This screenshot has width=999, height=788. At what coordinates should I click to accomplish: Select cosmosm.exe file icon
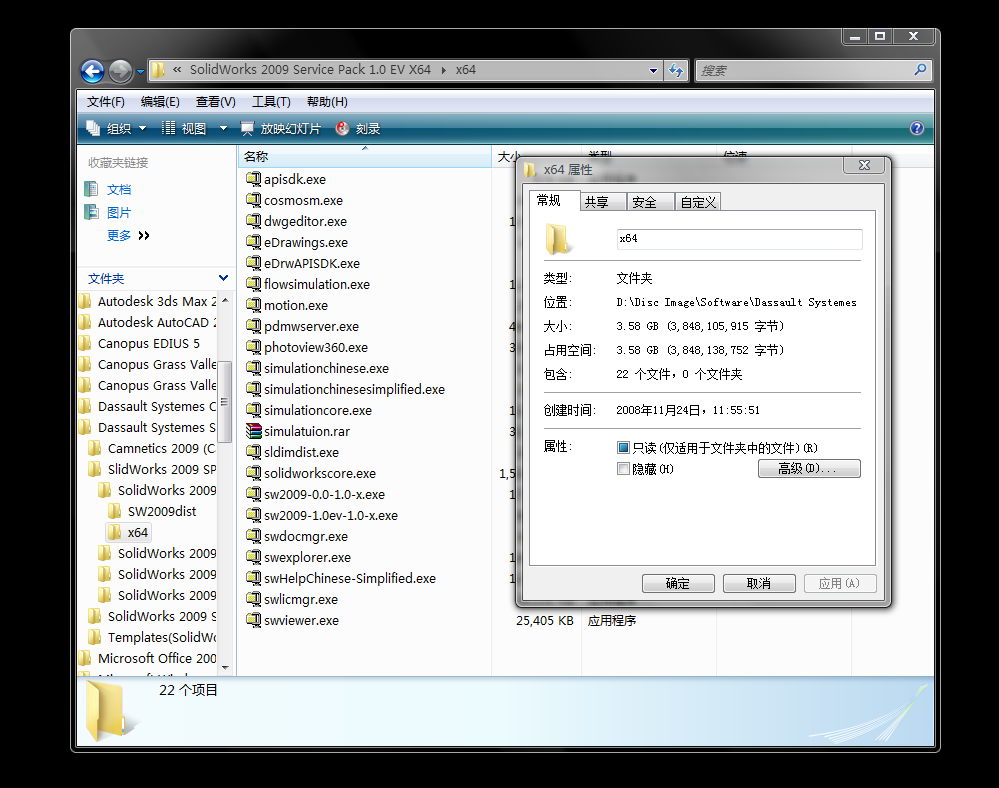[254, 200]
